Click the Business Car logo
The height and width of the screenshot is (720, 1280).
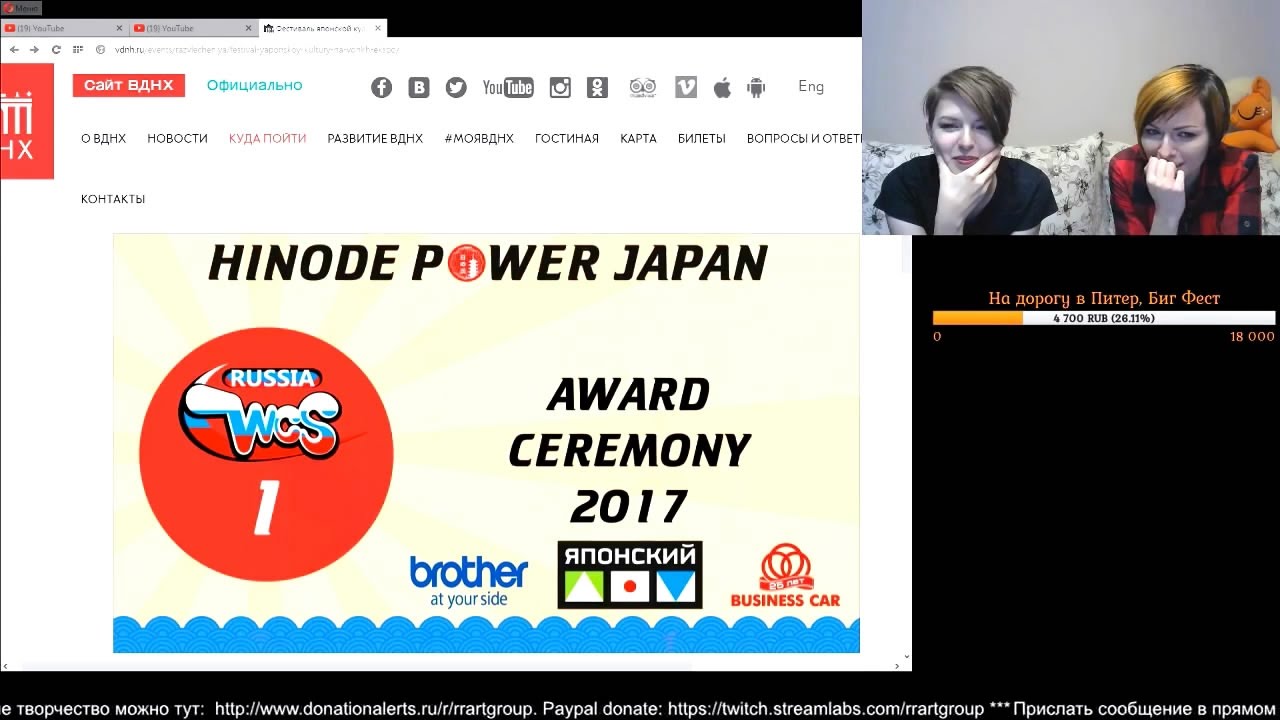(x=785, y=576)
